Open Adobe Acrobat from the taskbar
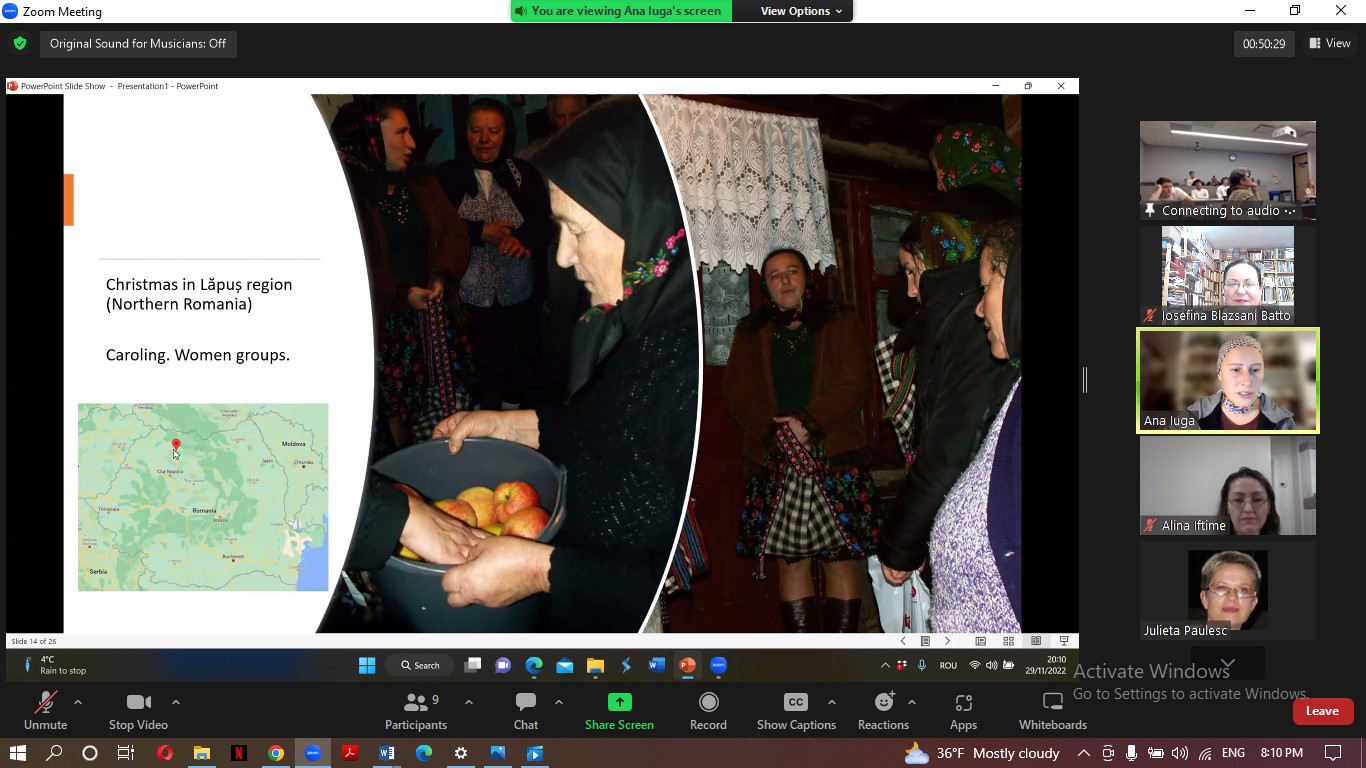This screenshot has width=1366, height=768. click(350, 753)
